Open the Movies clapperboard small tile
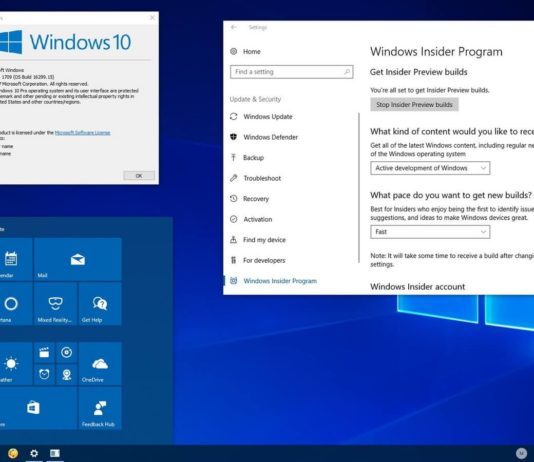This screenshot has height=462, width=534. (44, 352)
